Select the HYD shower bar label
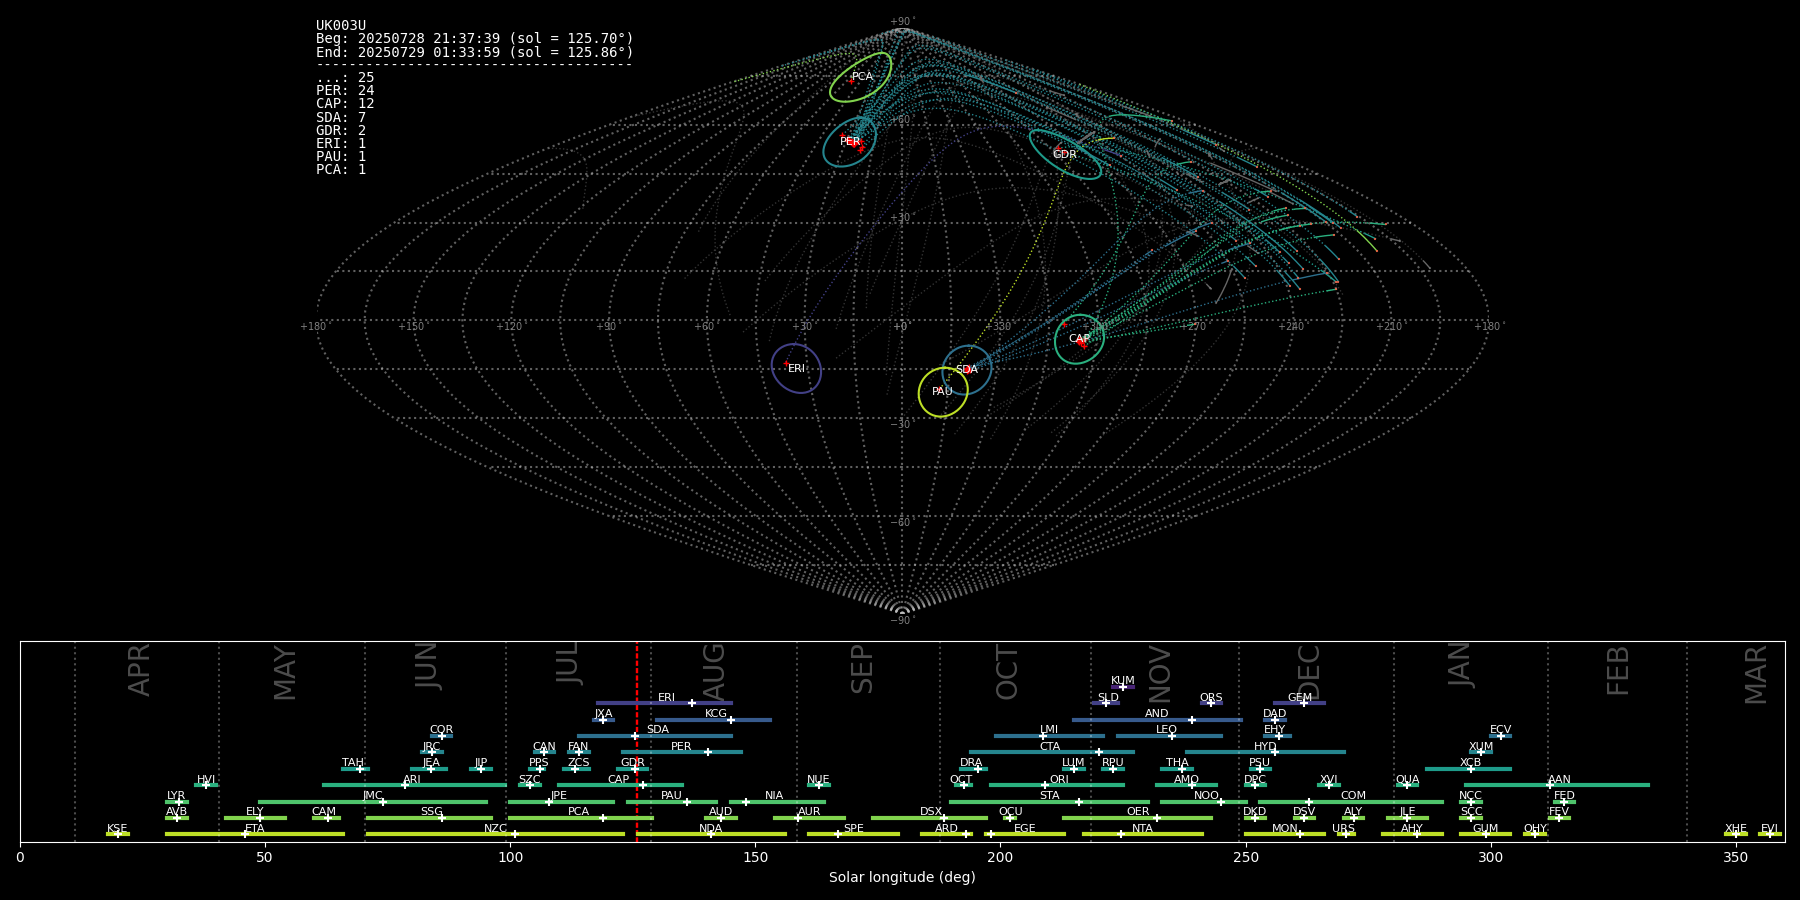The width and height of the screenshot is (1800, 900). coord(1265,747)
